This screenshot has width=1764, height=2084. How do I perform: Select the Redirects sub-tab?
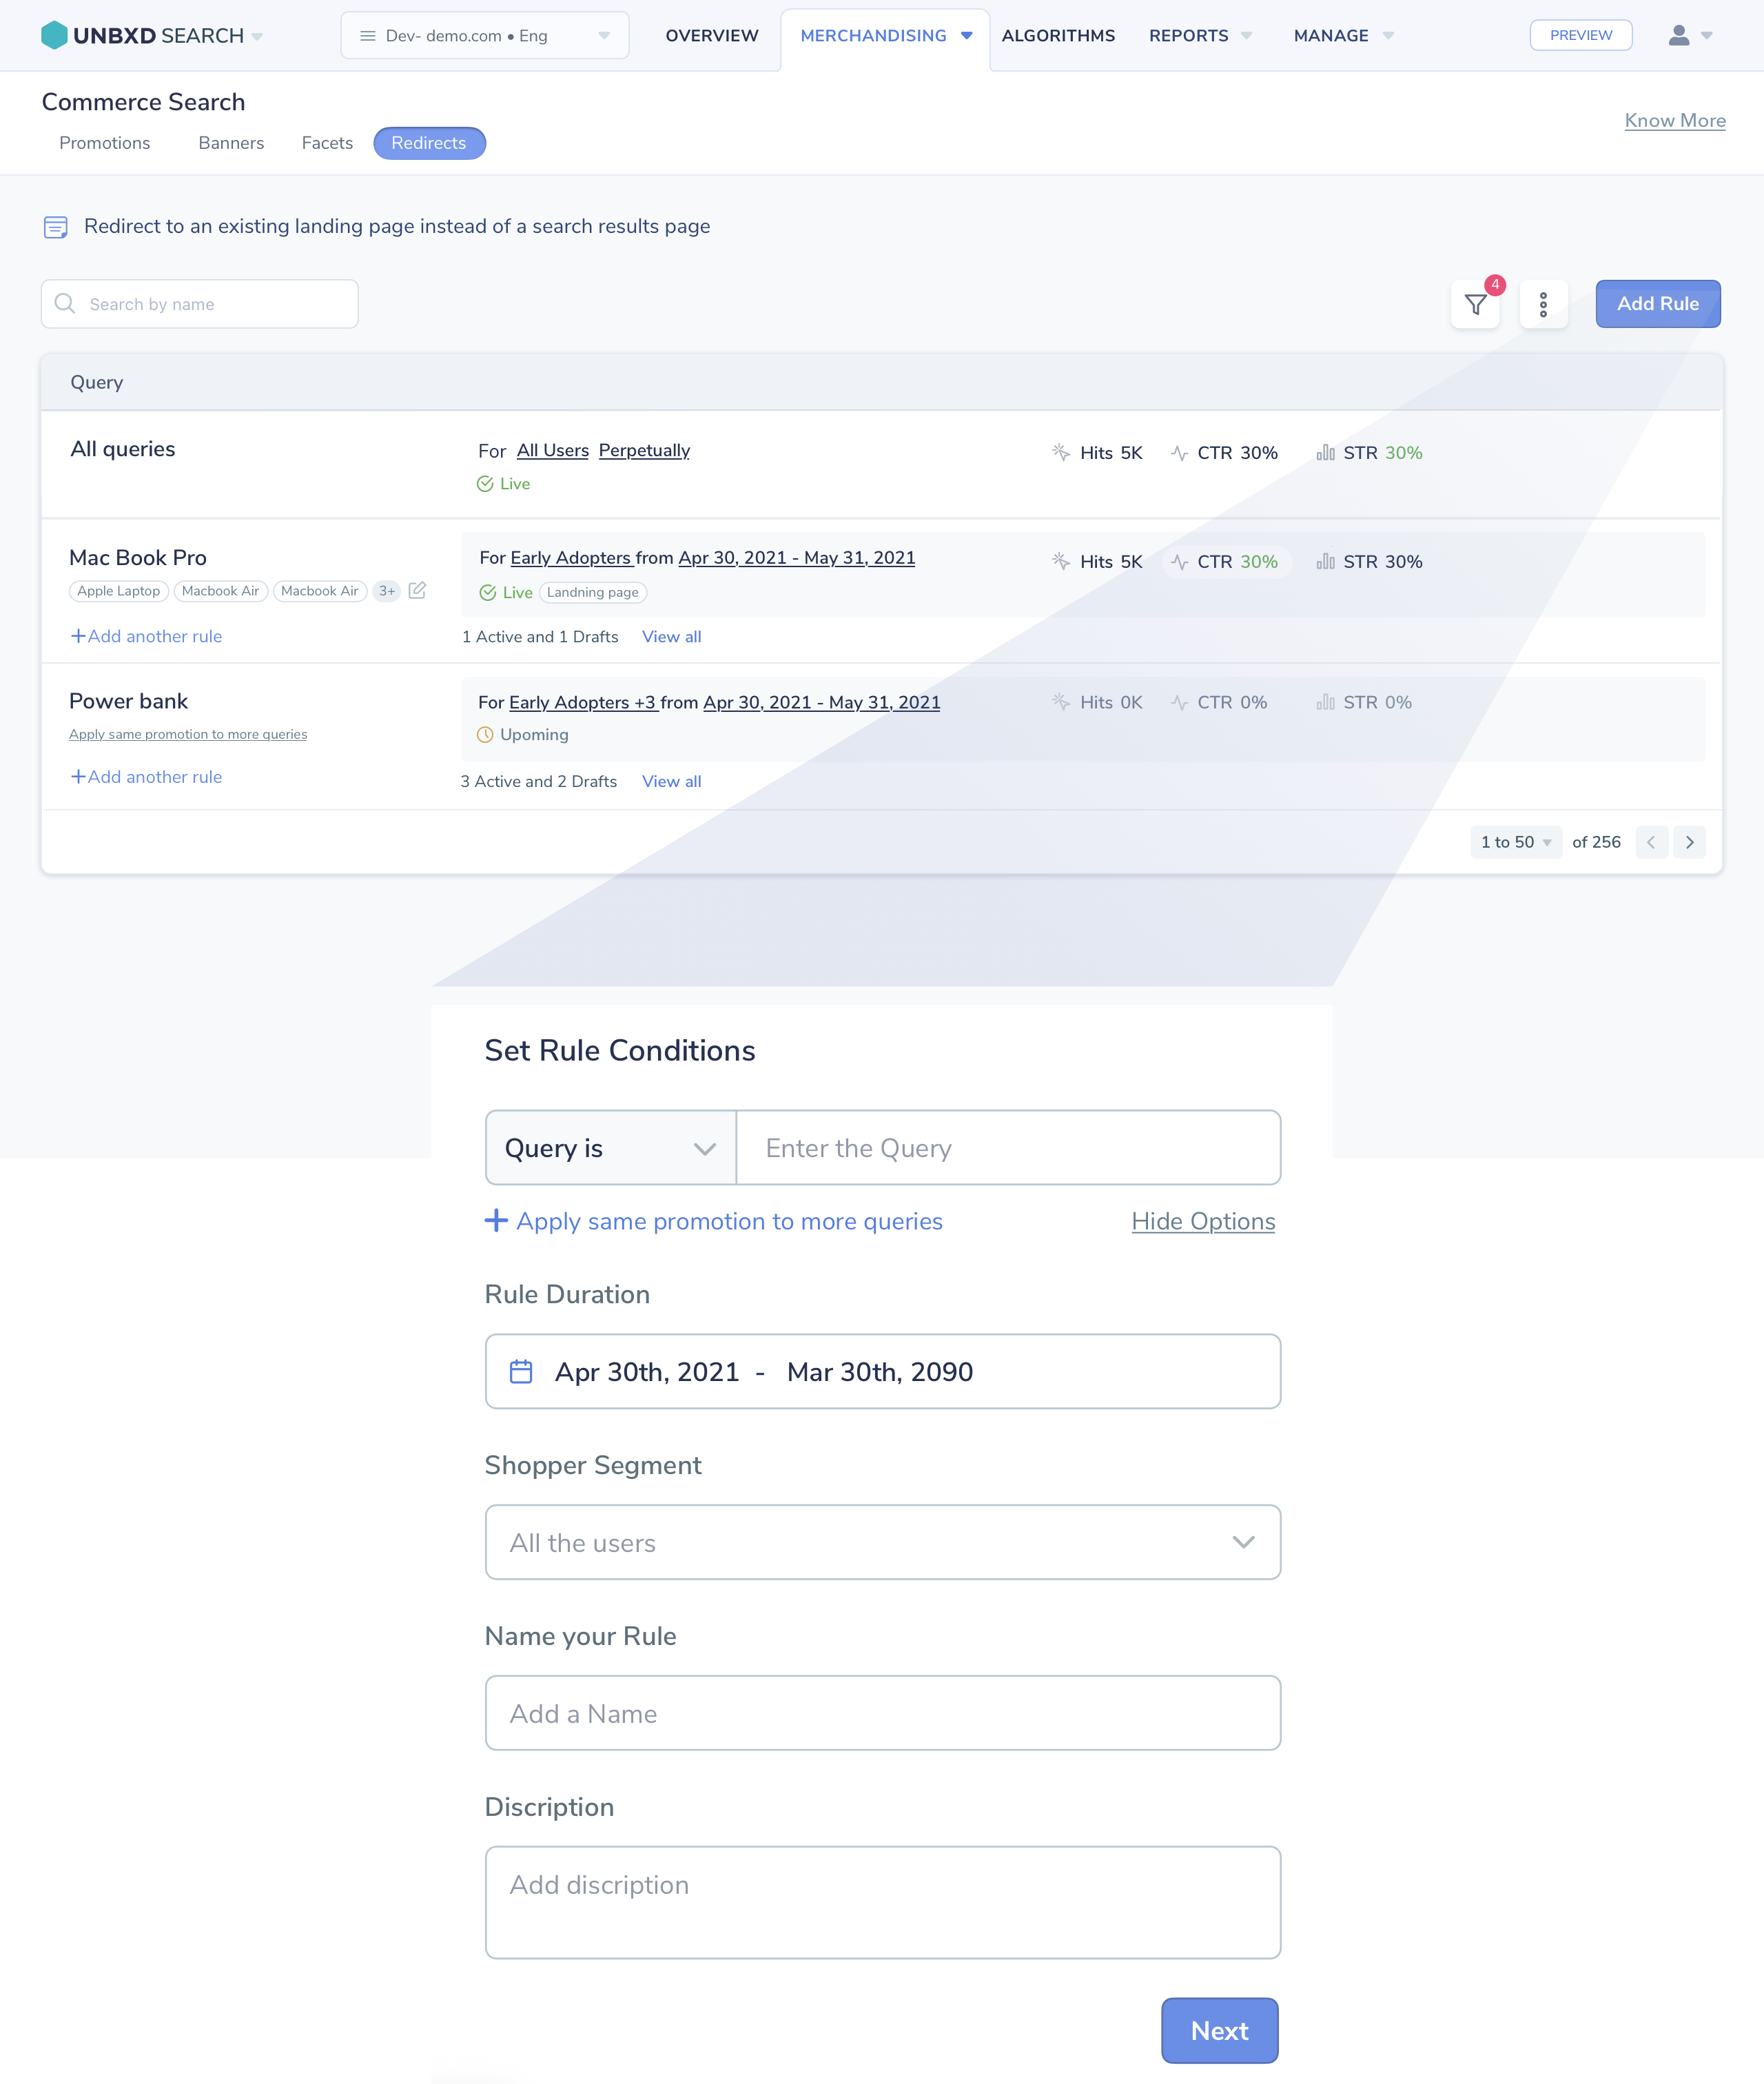pos(429,143)
